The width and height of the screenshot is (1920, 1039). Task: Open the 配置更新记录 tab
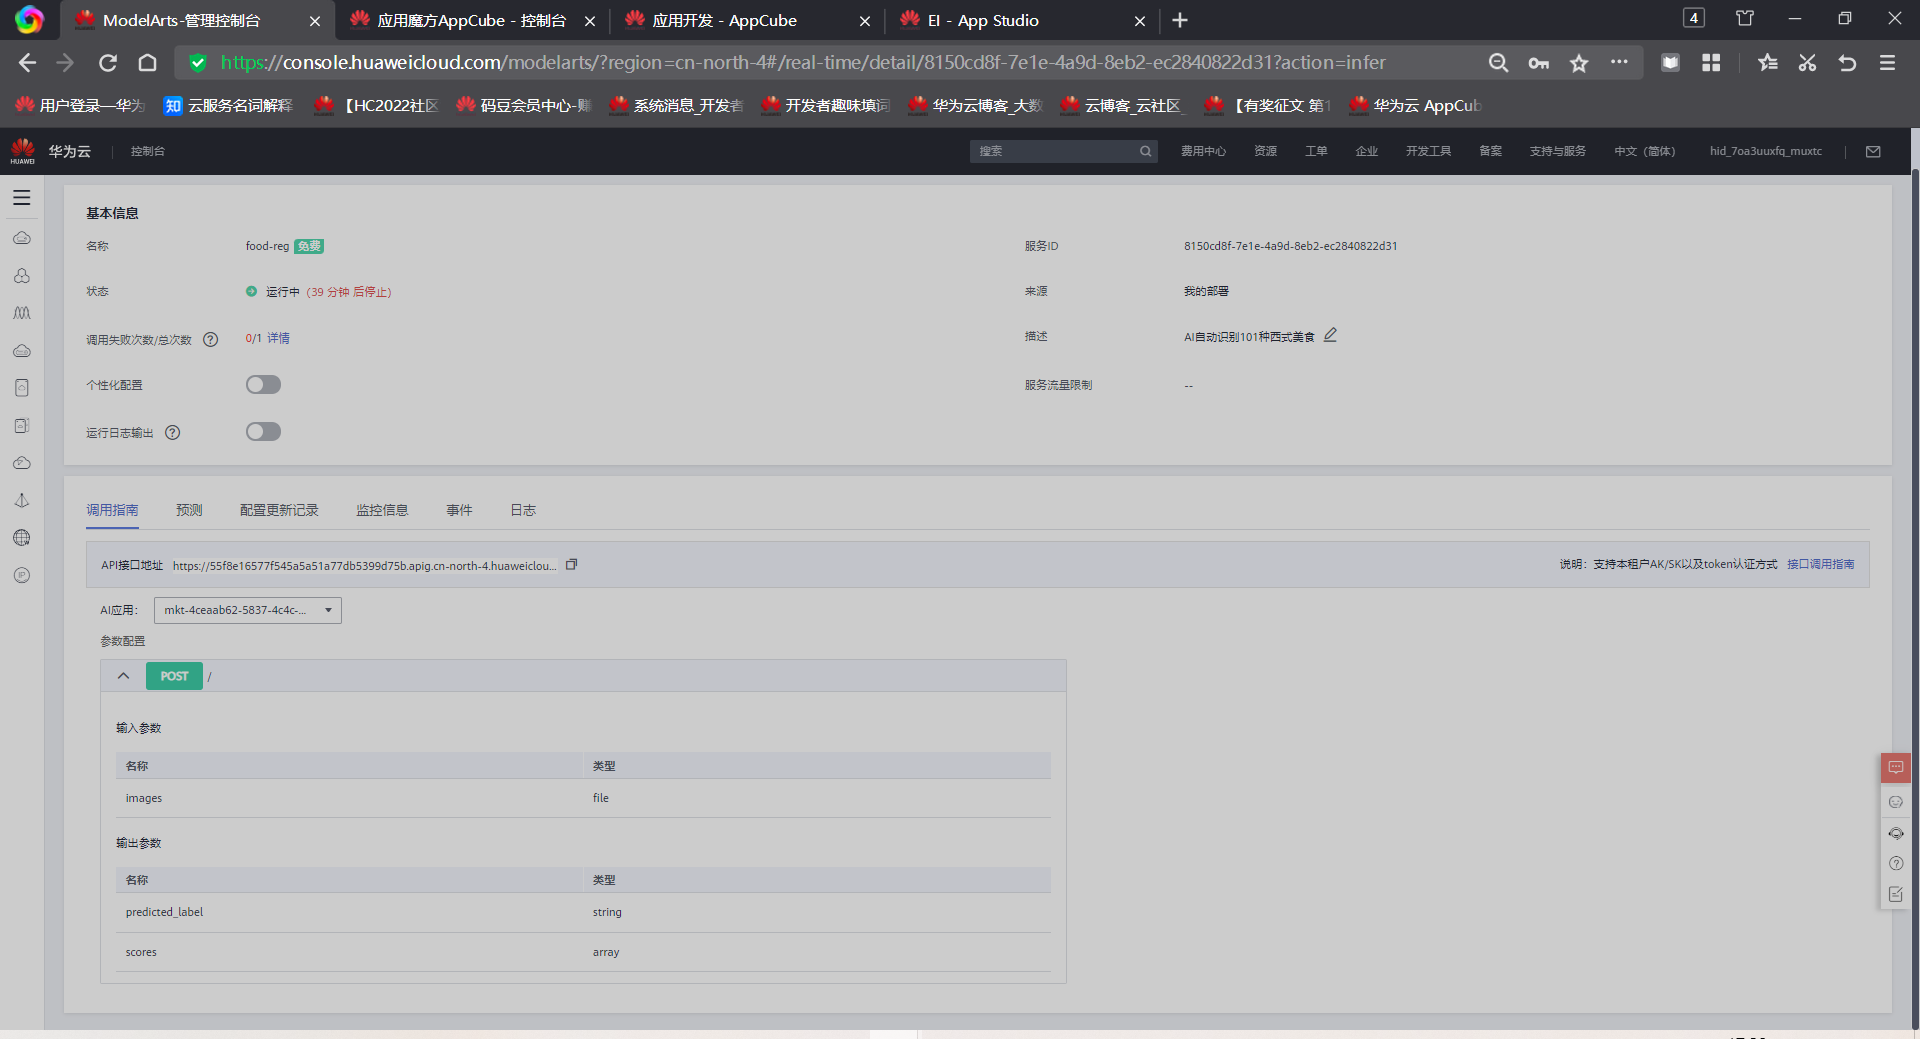[279, 510]
